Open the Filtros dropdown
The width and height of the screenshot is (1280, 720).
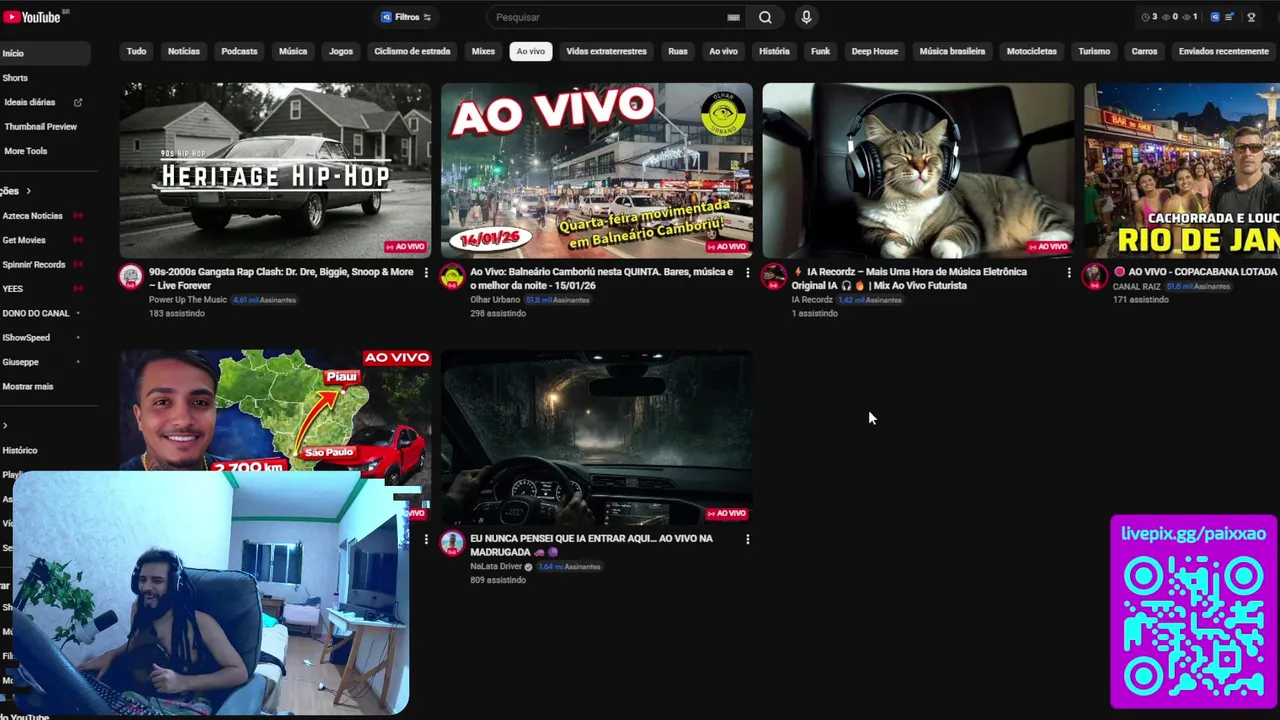[x=406, y=17]
